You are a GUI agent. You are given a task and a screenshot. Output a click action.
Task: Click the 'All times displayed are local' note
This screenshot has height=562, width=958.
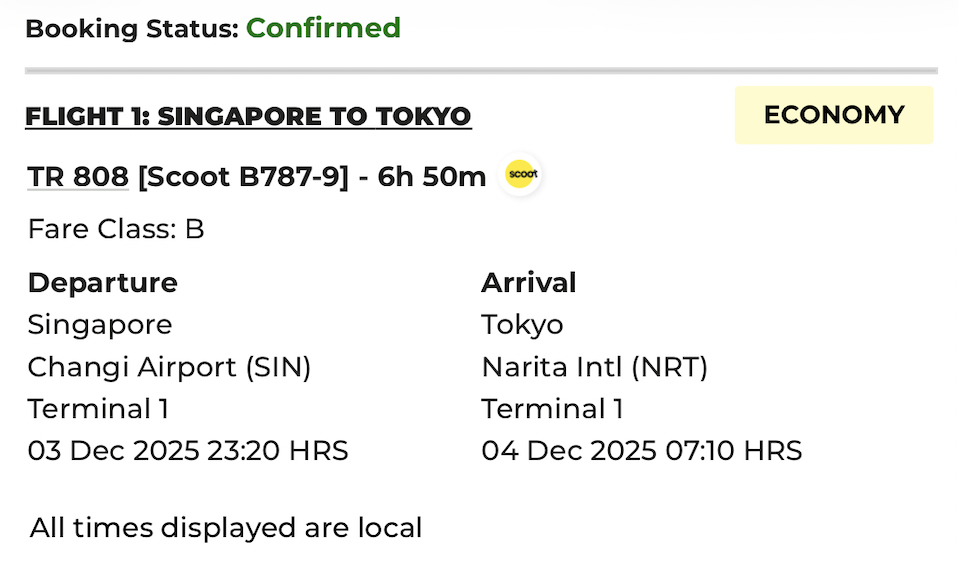tap(226, 527)
